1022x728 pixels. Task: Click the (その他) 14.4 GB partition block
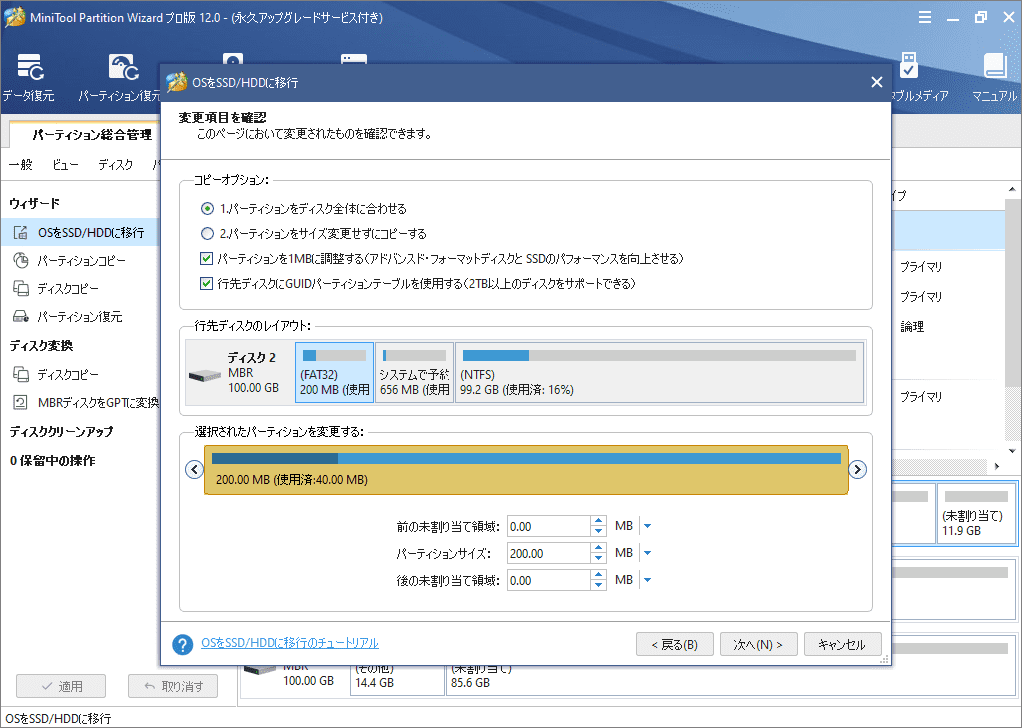click(398, 680)
